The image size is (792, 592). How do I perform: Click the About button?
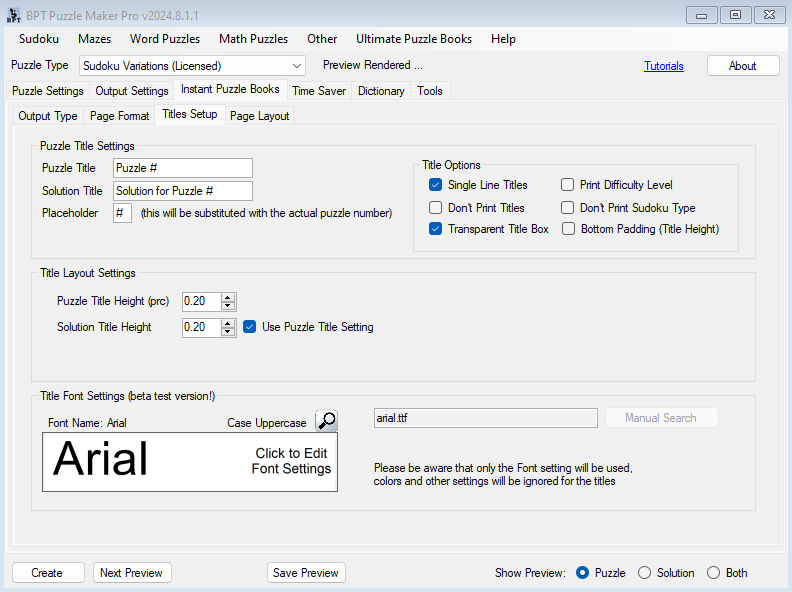point(743,66)
